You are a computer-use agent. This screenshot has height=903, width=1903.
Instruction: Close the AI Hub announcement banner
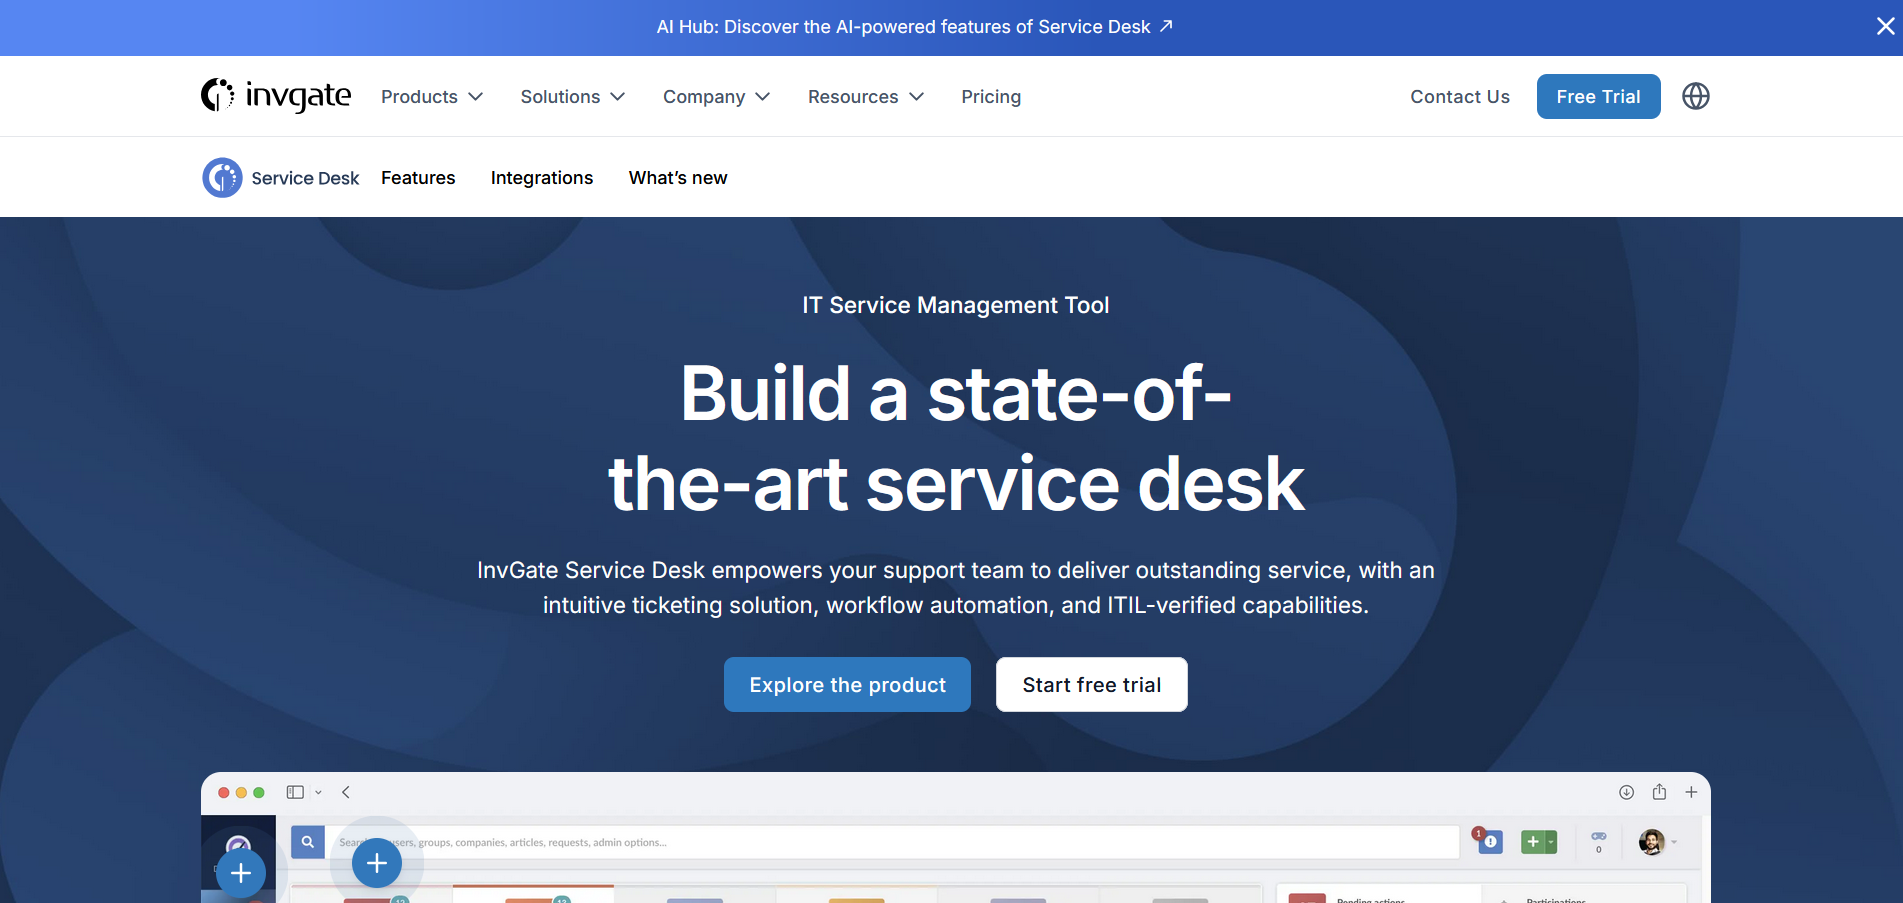(1885, 26)
